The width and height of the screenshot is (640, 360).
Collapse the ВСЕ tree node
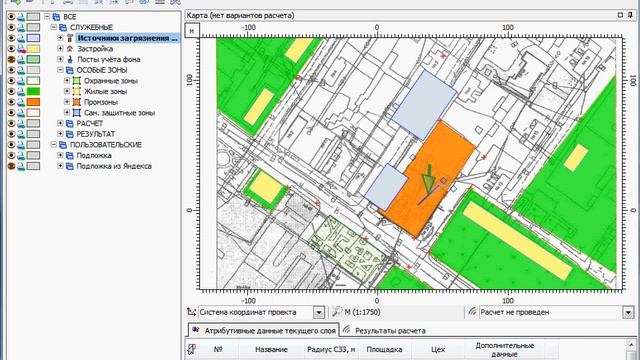pos(47,17)
